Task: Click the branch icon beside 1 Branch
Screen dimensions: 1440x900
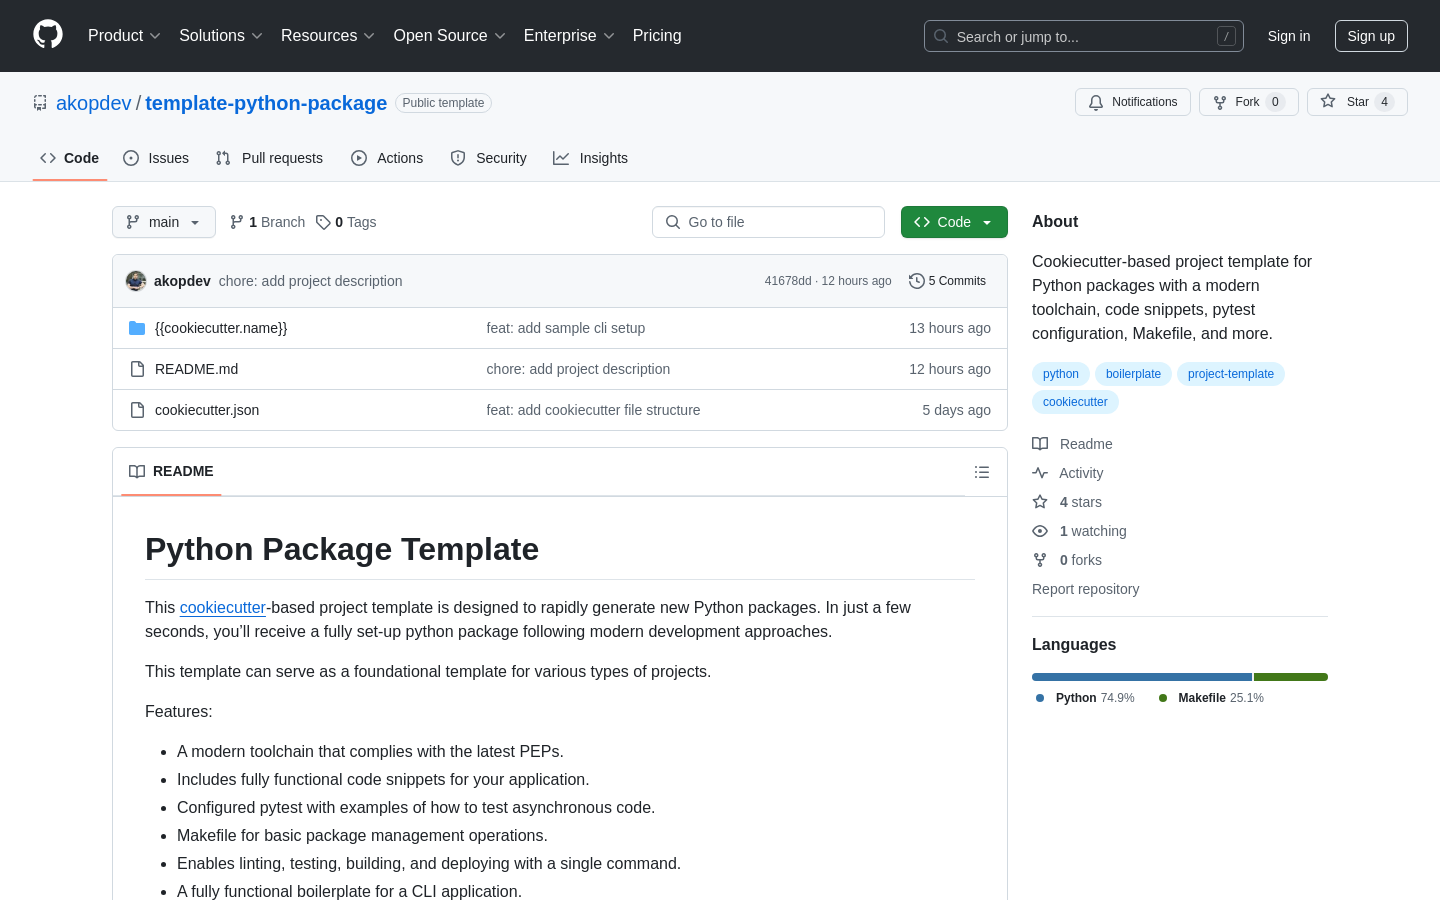Action: pyautogui.click(x=237, y=222)
